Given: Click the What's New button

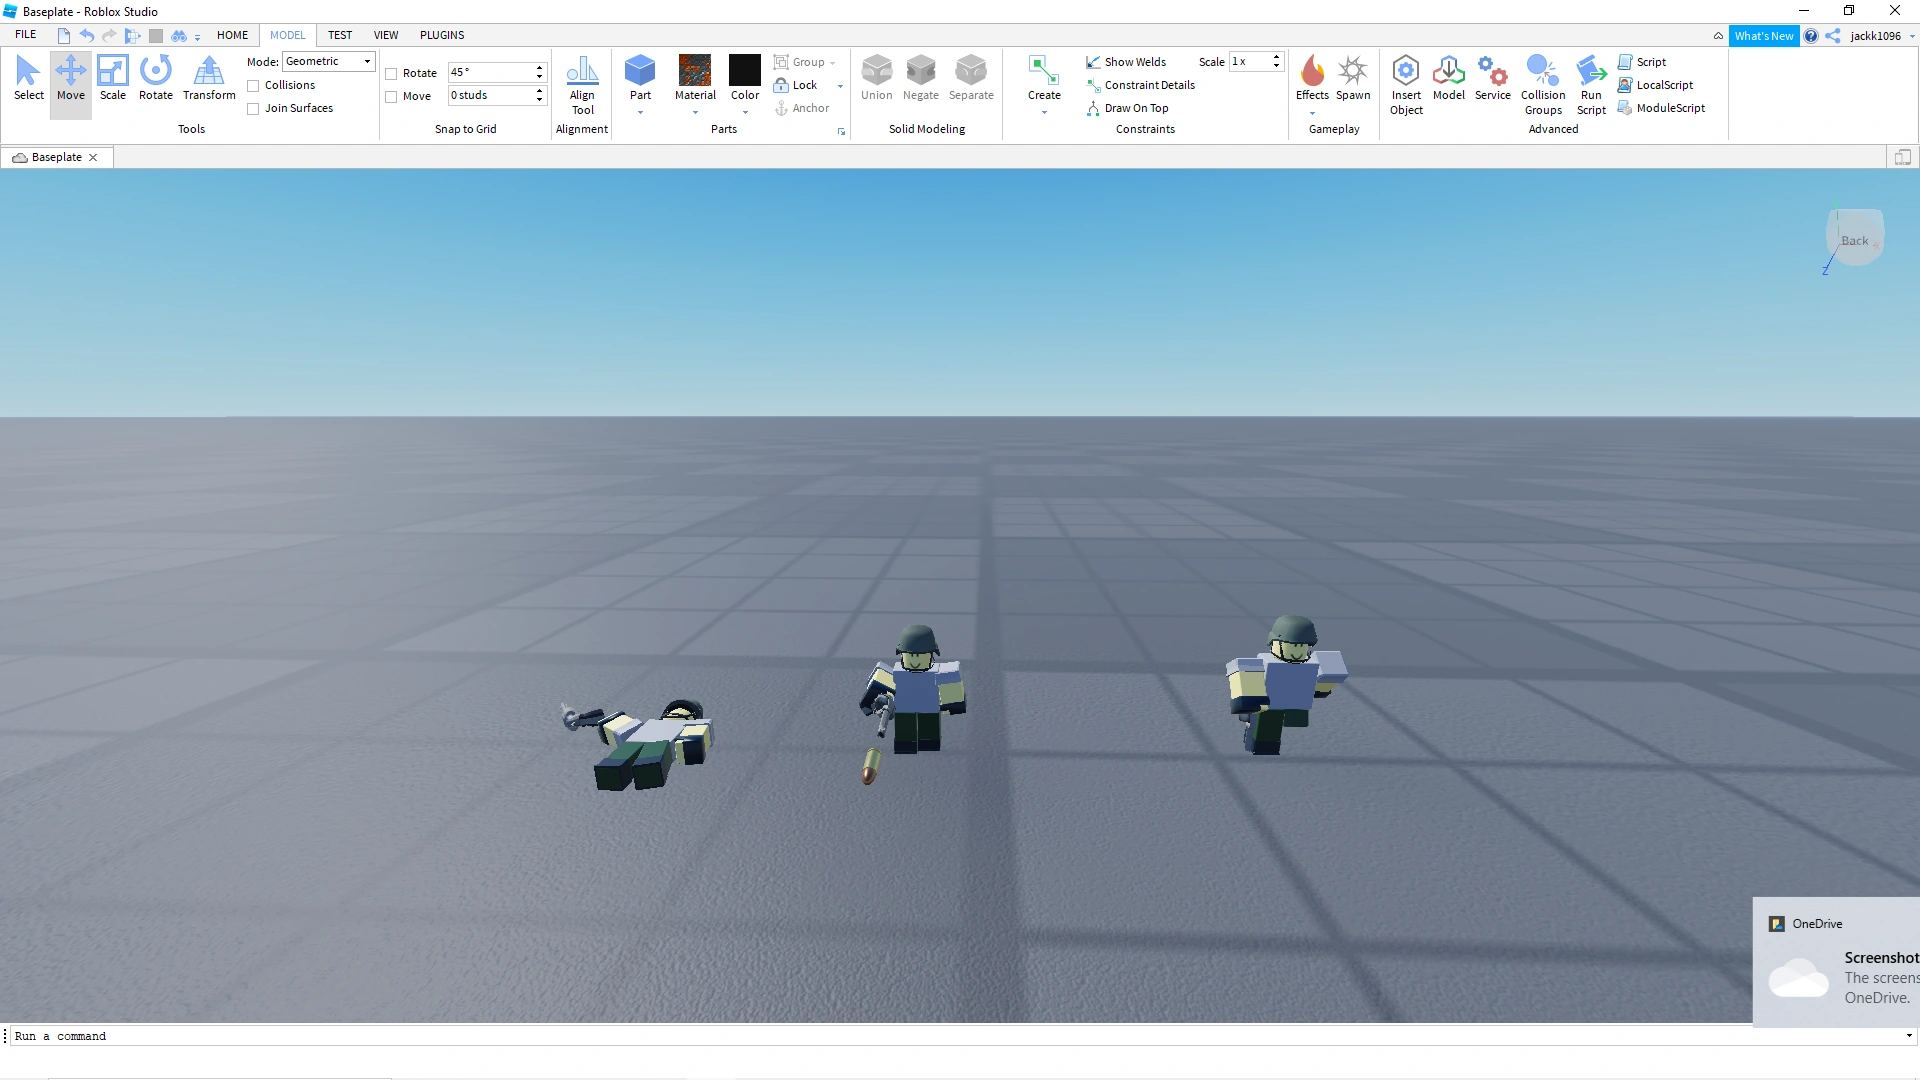Looking at the screenshot, I should pos(1763,36).
